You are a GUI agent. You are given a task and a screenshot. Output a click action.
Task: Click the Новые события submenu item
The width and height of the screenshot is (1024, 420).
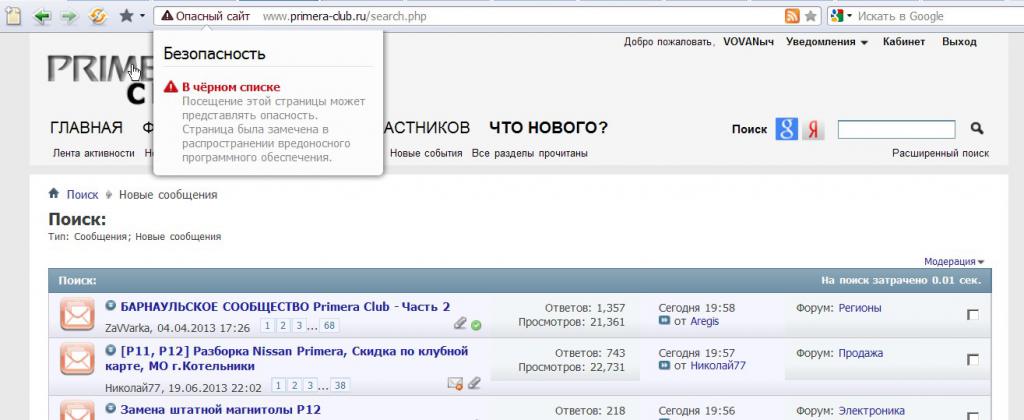[426, 153]
